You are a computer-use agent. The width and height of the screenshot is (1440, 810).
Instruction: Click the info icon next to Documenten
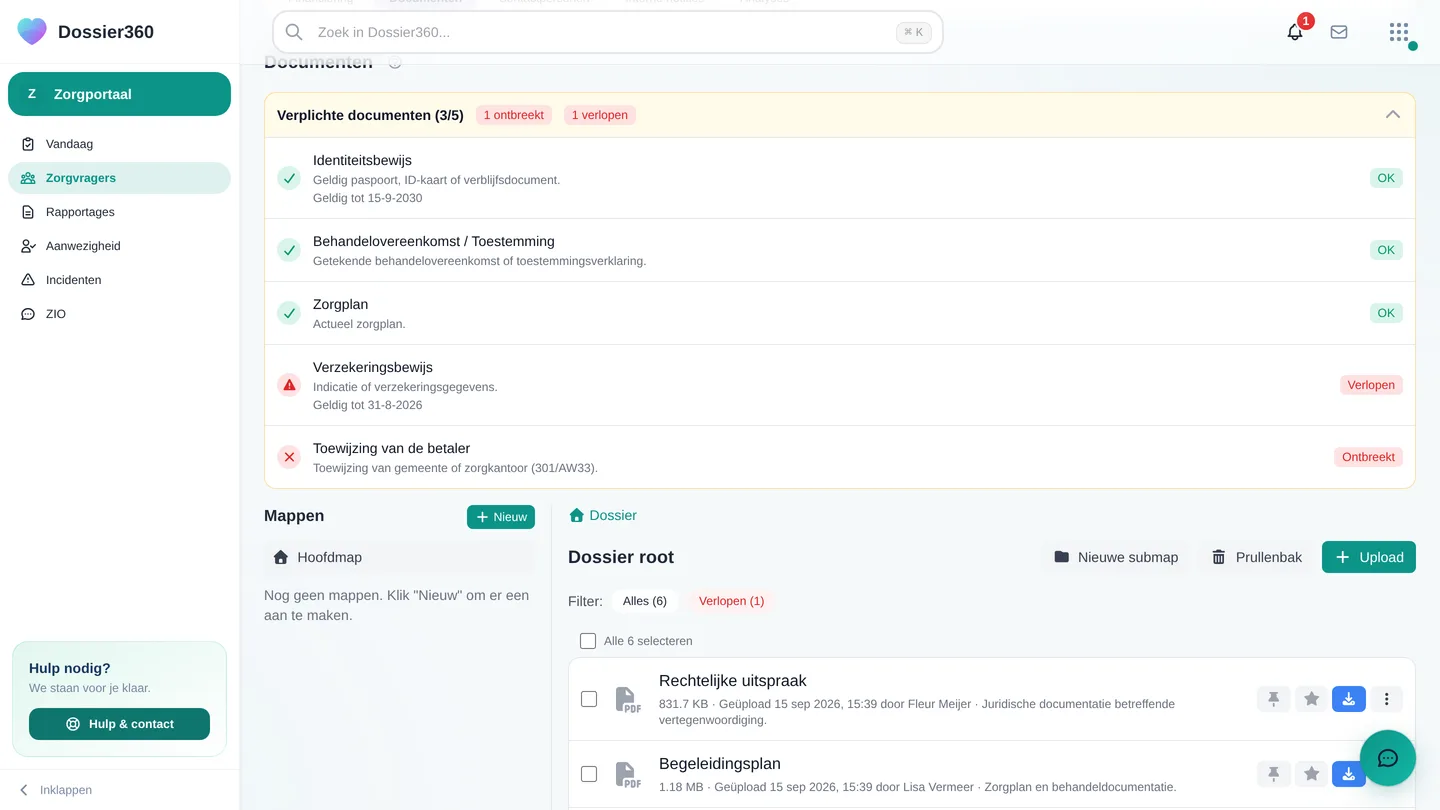point(395,62)
